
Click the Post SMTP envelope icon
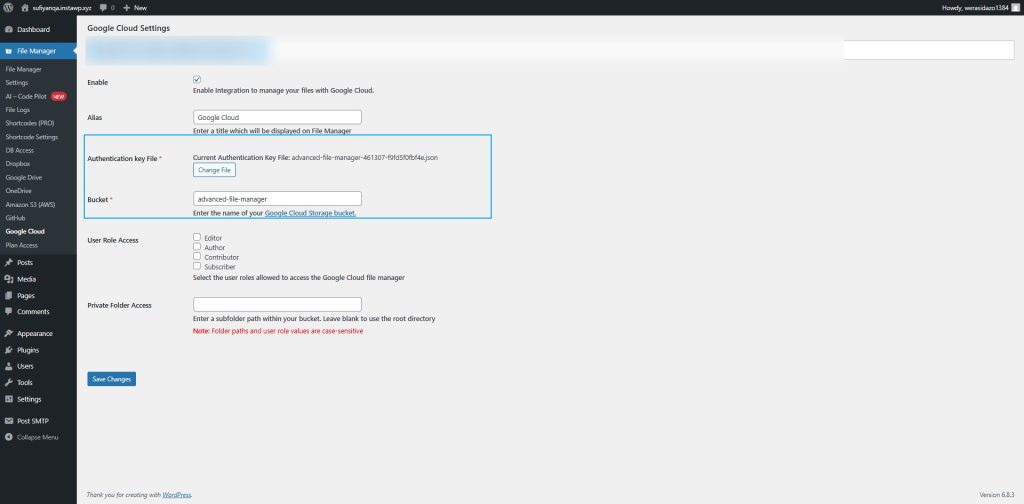click(x=9, y=421)
